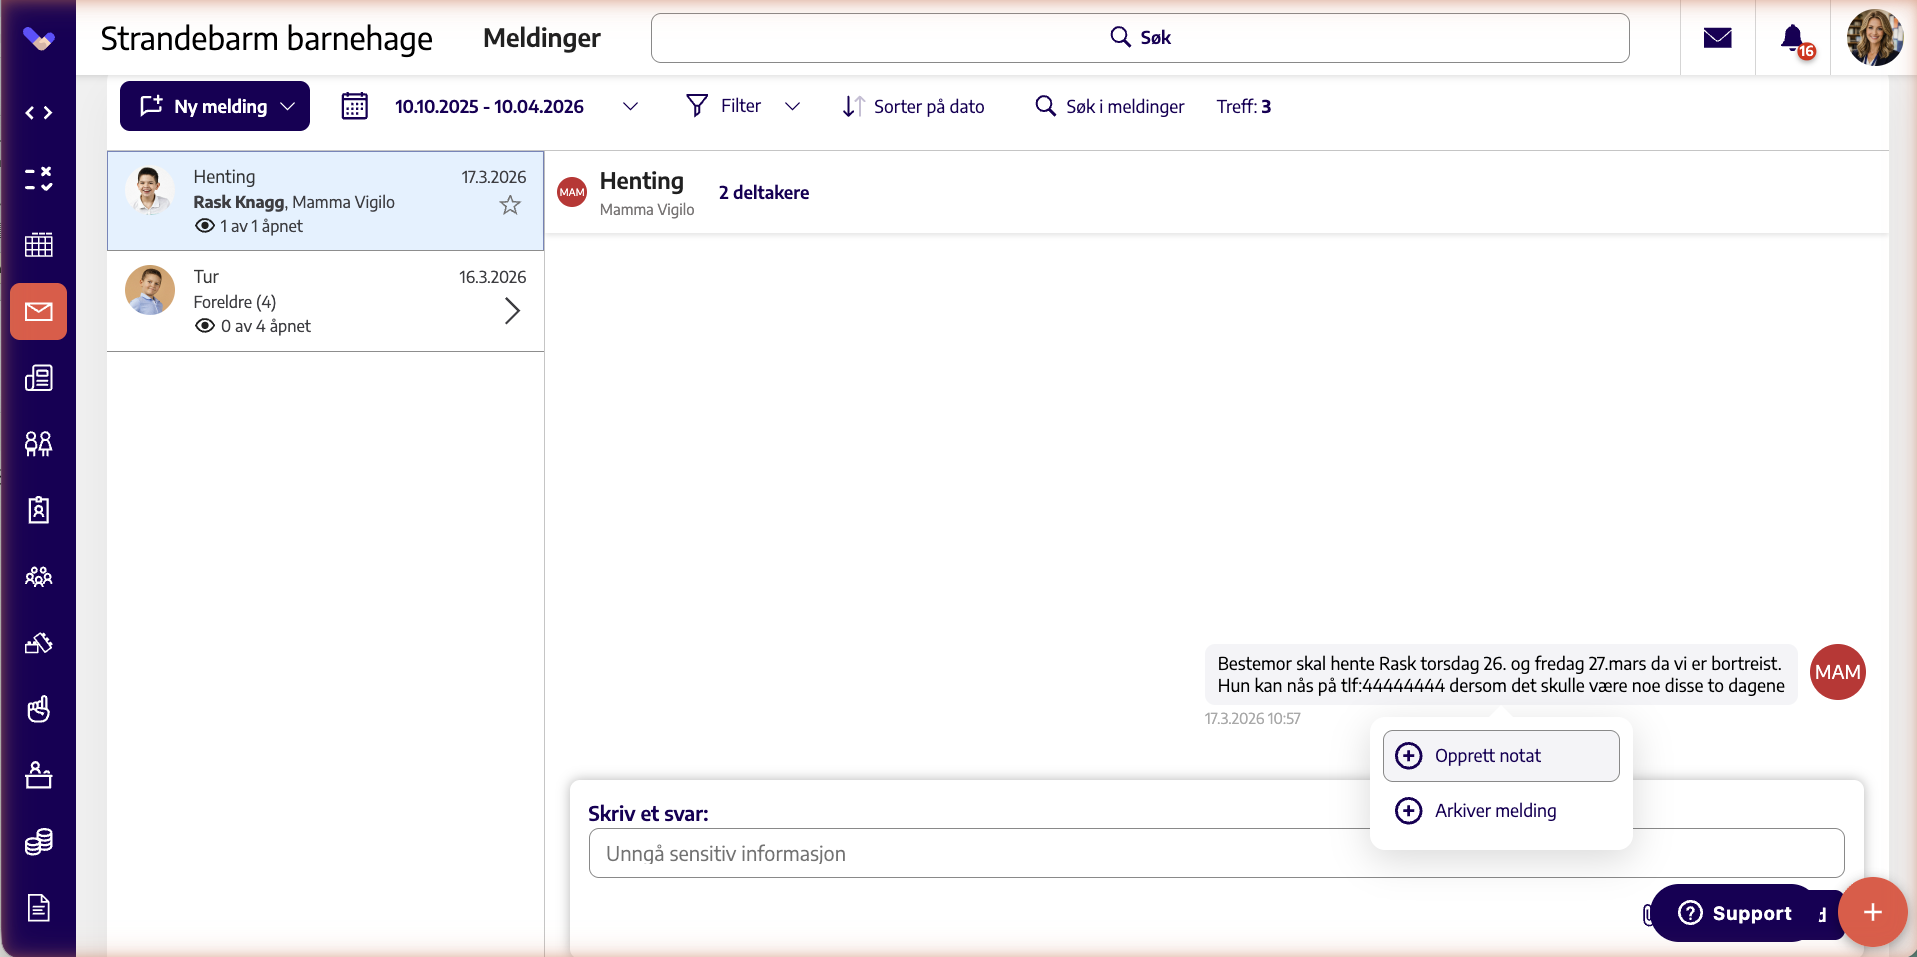Open the calendar grid icon in sidebar
The image size is (1917, 957).
point(39,245)
